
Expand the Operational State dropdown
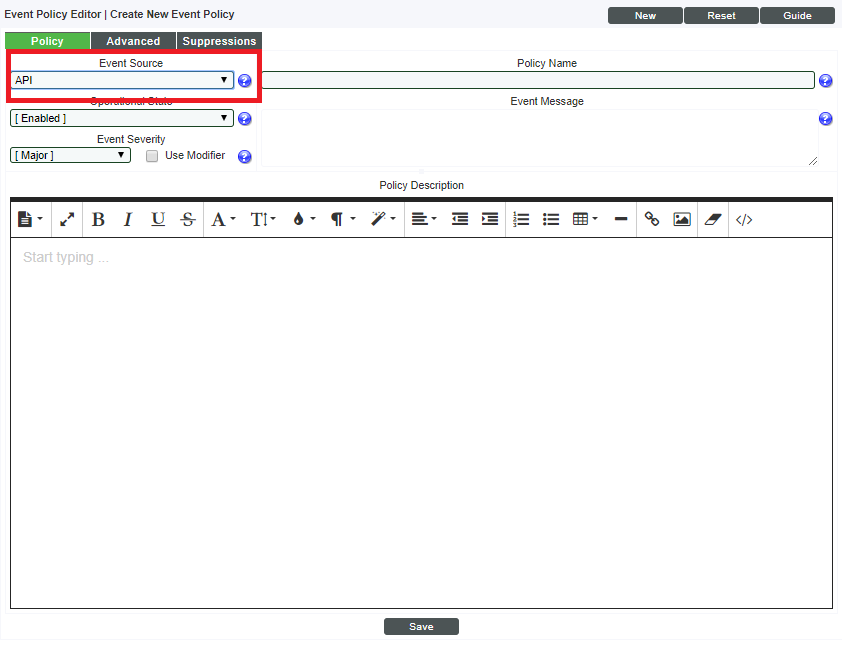(x=122, y=118)
